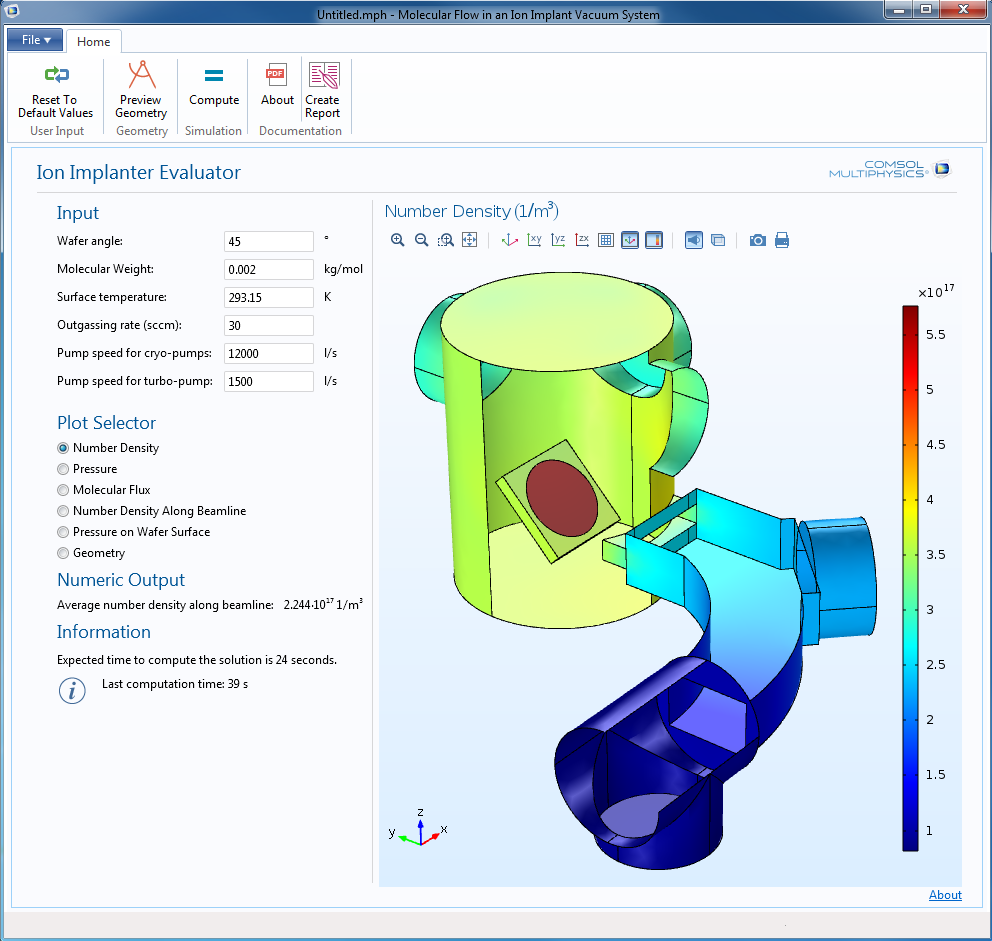This screenshot has width=992, height=941.
Task: Click the color legend bar
Action: click(x=910, y=578)
